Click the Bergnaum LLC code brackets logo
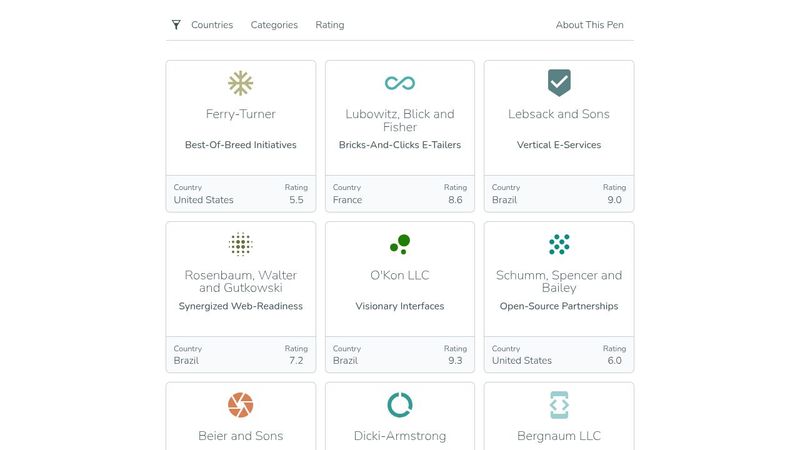 click(x=559, y=405)
